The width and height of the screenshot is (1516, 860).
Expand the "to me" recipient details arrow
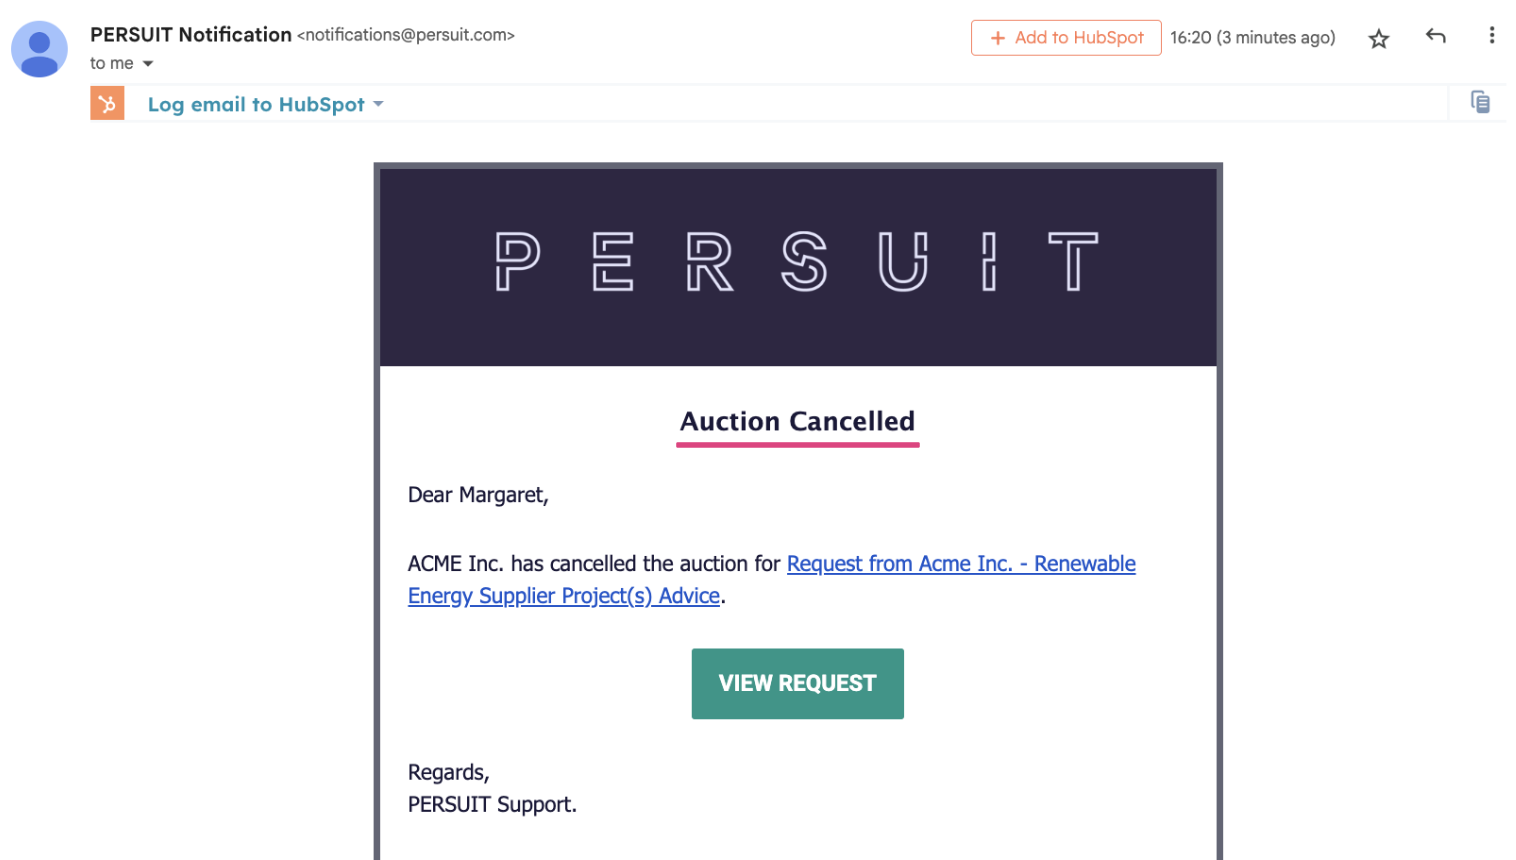[148, 64]
